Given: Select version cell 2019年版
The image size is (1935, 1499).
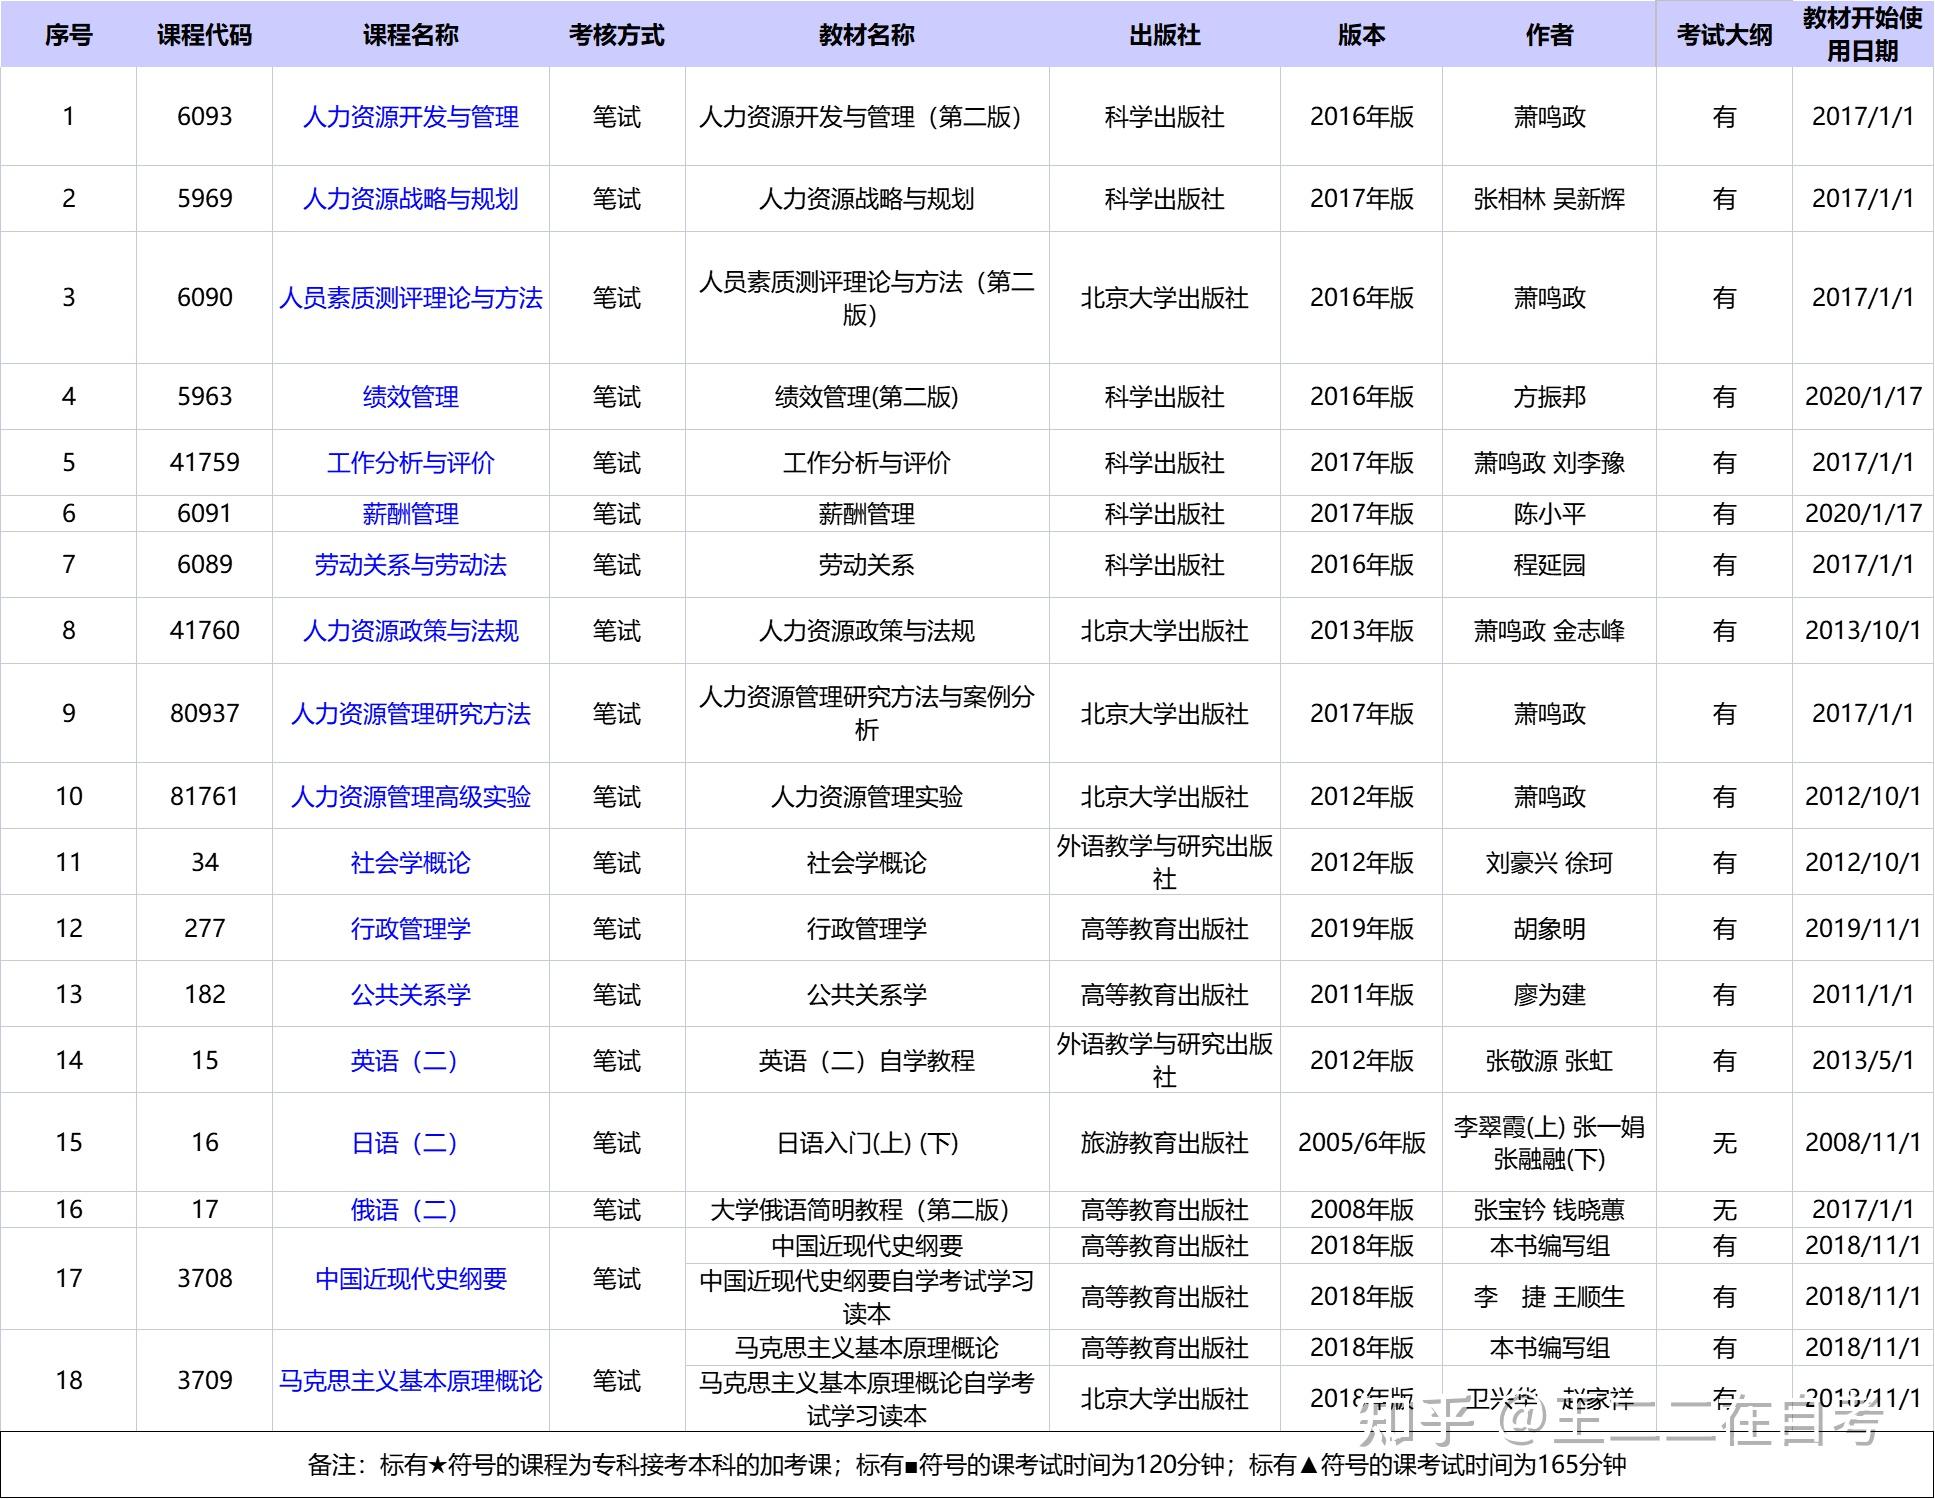Looking at the screenshot, I should click(1361, 929).
